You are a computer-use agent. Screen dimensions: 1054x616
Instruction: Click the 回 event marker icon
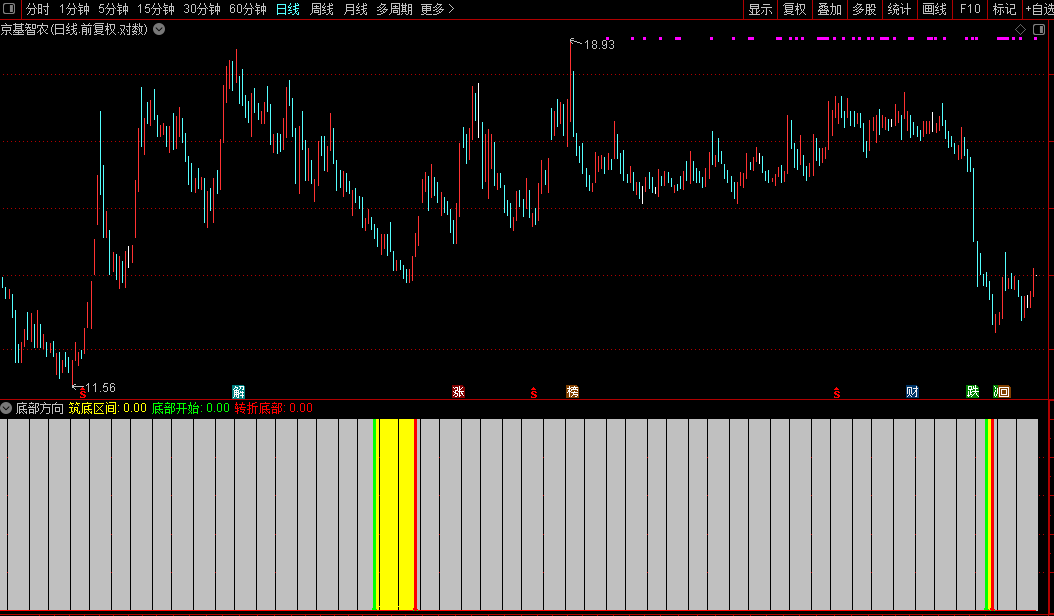coord(1002,391)
